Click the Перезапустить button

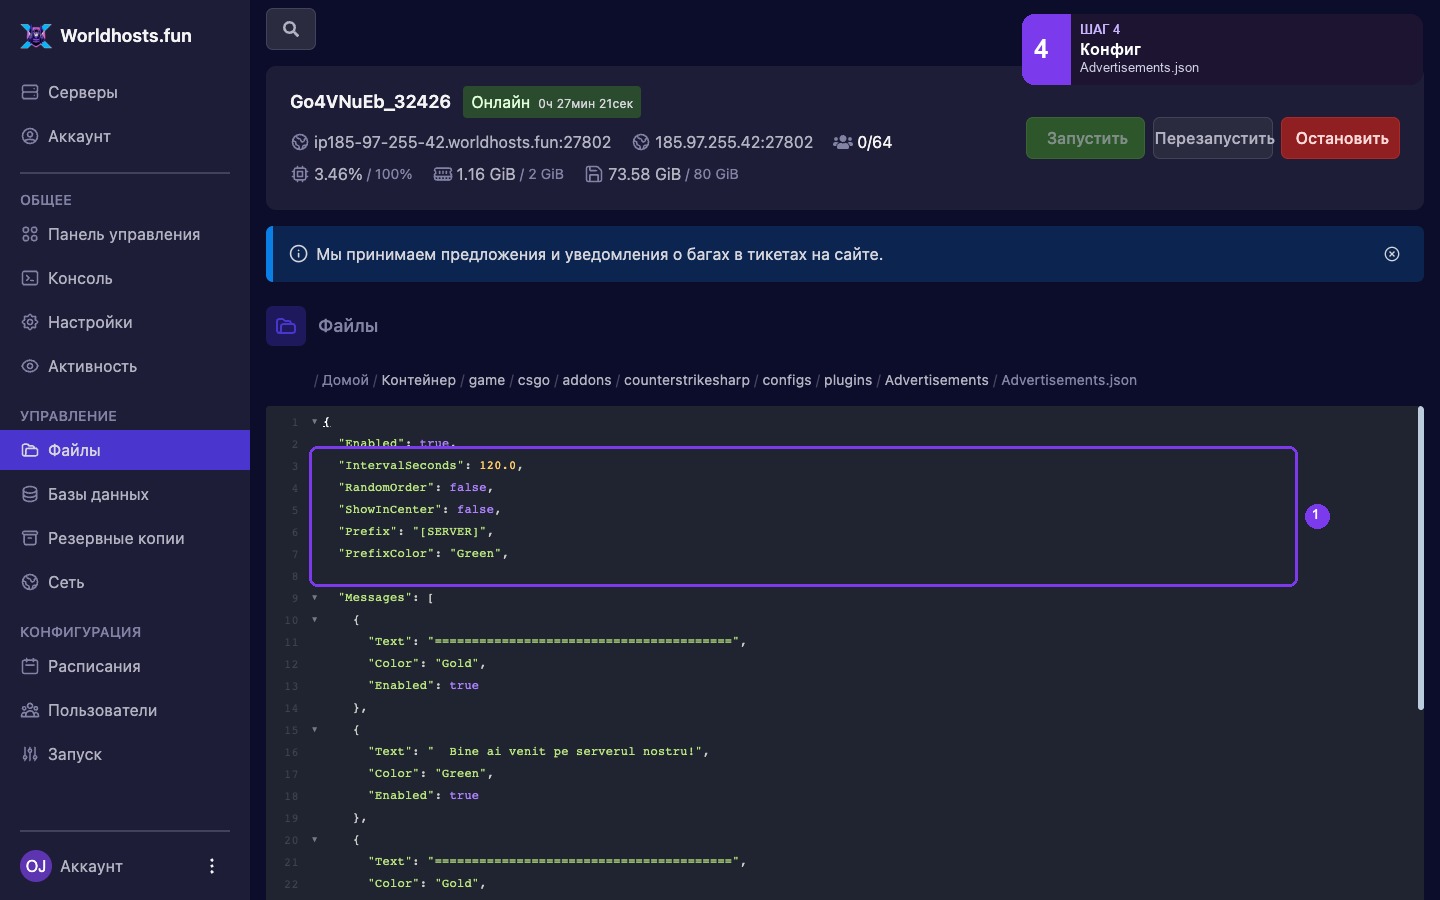click(x=1213, y=138)
